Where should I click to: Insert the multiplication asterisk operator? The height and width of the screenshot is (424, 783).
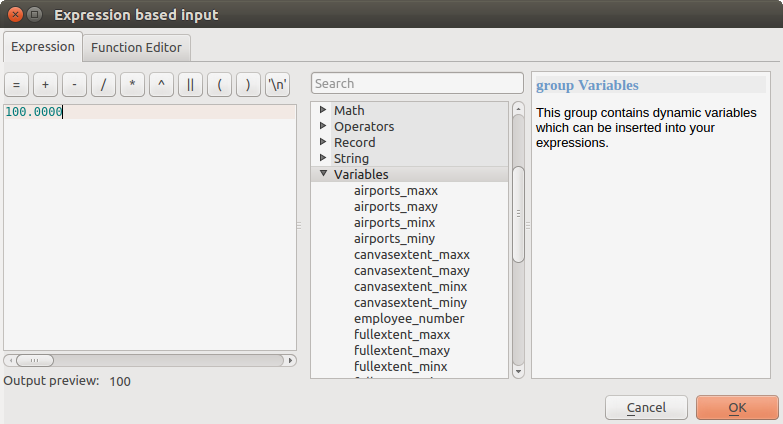coord(132,85)
